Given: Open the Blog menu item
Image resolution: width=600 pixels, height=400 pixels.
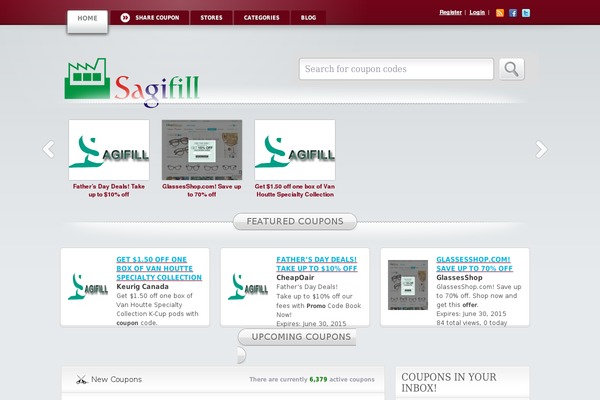Looking at the screenshot, I should (308, 18).
